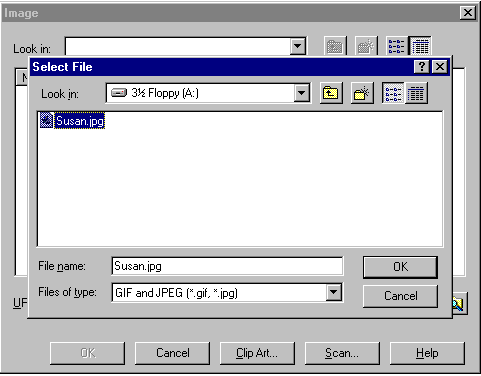Image resolution: width=481 pixels, height=376 pixels.
Task: Cancel the Select File dialog
Action: click(x=400, y=296)
